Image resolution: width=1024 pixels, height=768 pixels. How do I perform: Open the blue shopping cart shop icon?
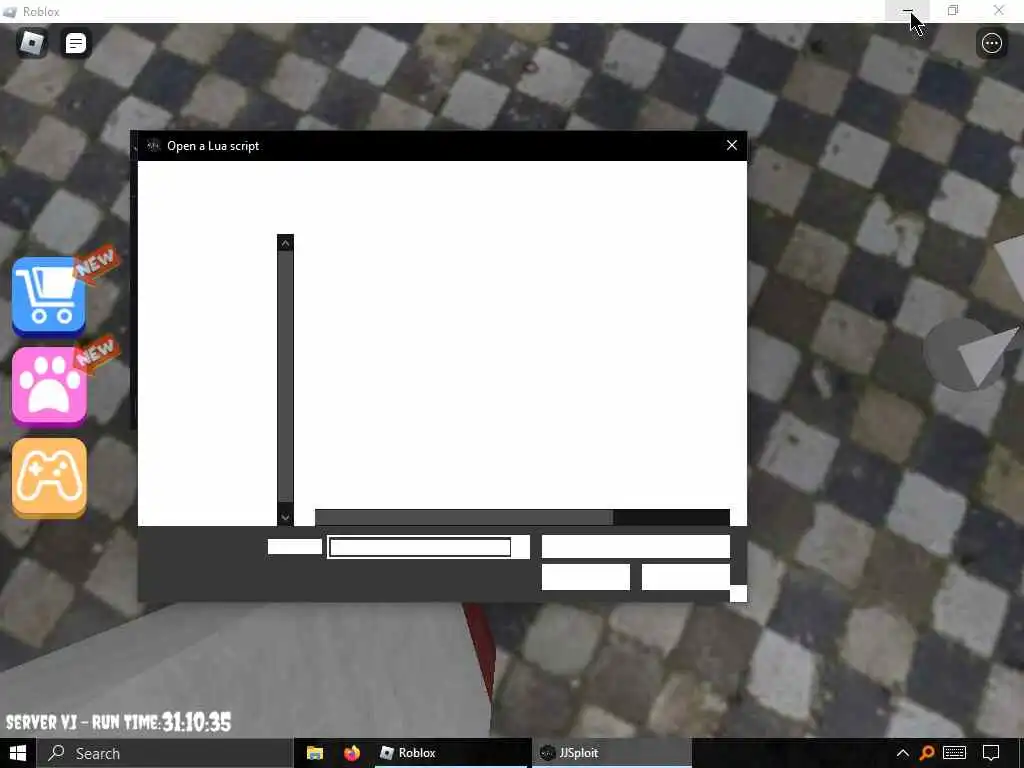coord(49,296)
